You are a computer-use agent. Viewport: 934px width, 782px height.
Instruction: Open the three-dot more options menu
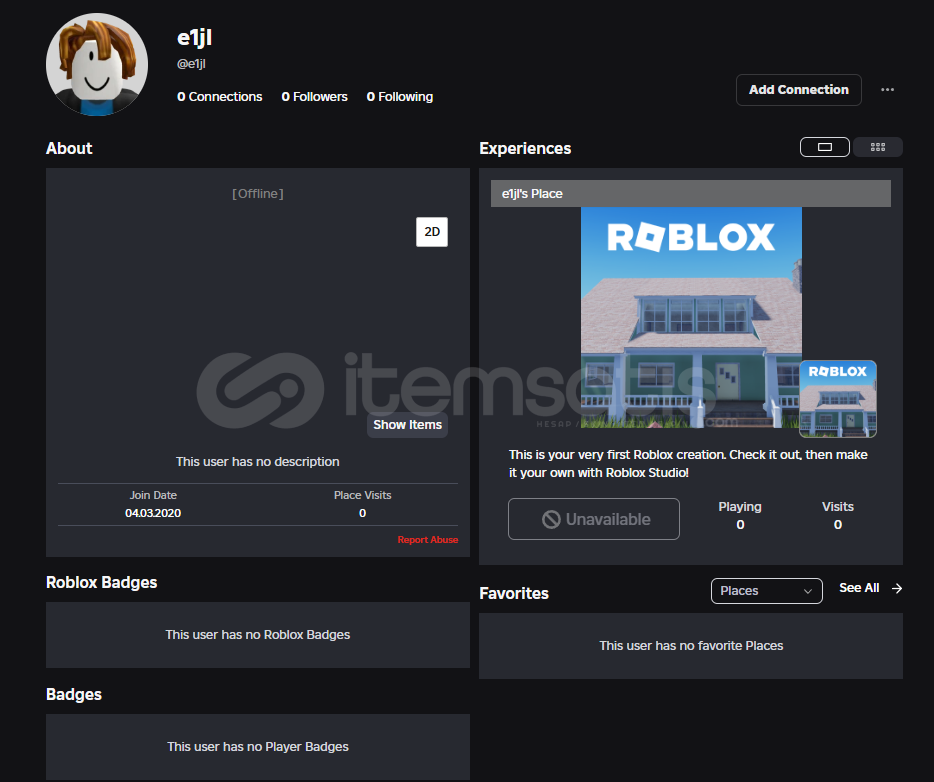click(887, 89)
